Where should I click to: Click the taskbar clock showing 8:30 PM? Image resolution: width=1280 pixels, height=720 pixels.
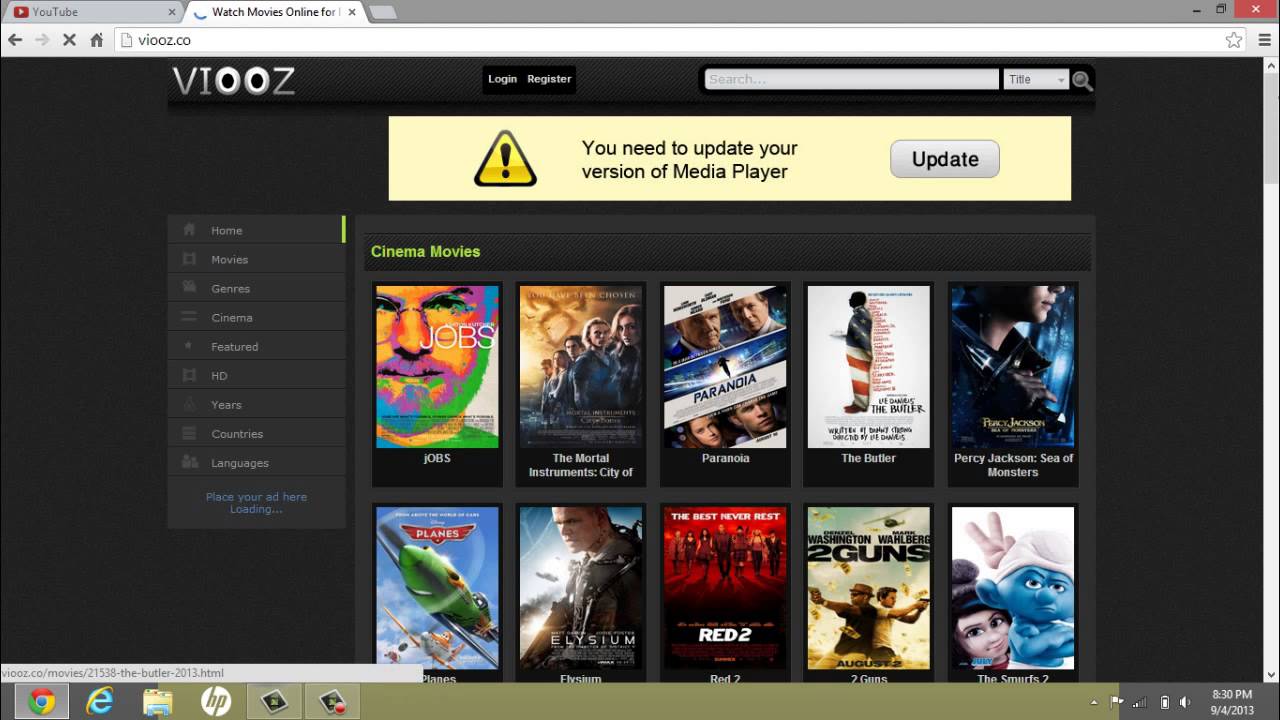point(1232,702)
